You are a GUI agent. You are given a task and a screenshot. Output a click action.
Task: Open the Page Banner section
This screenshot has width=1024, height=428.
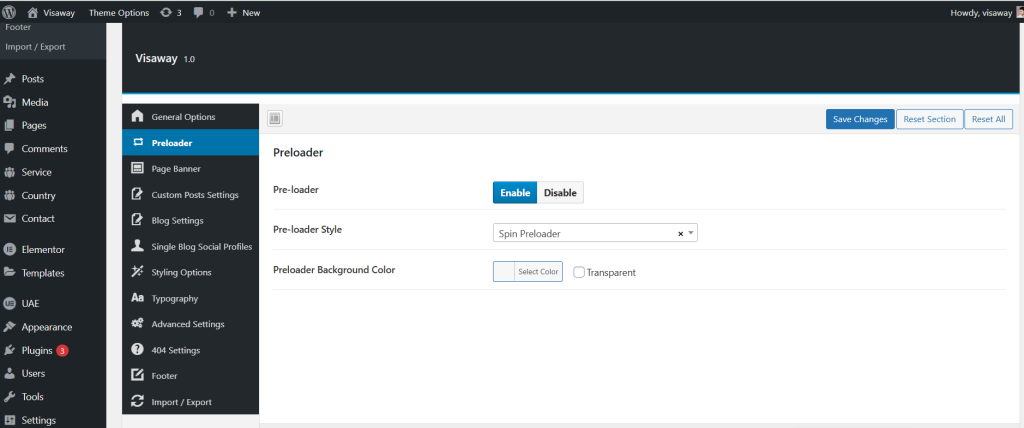click(x=176, y=168)
